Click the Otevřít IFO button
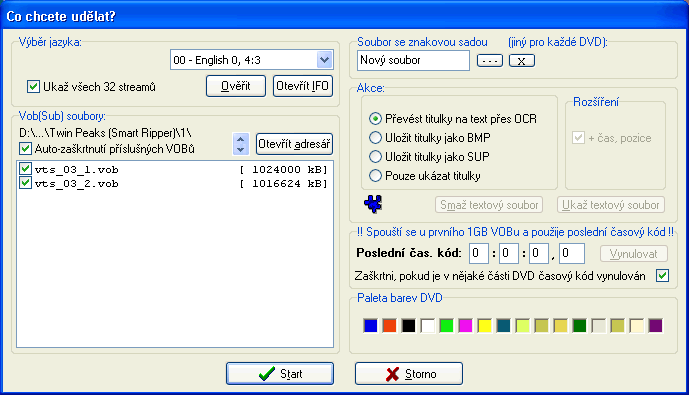This screenshot has width=689, height=395. (303, 86)
